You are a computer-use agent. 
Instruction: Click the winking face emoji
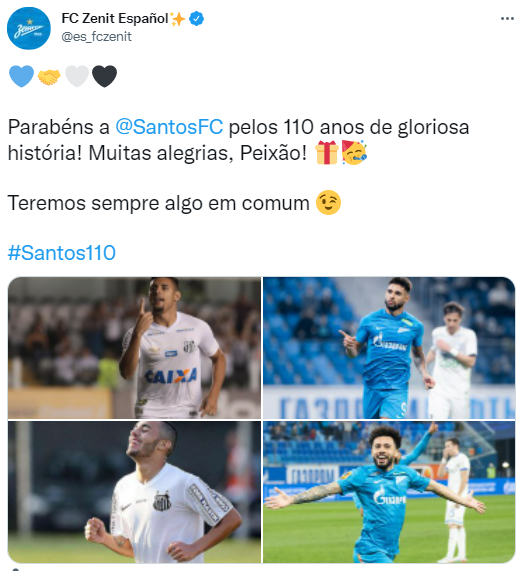click(x=329, y=202)
